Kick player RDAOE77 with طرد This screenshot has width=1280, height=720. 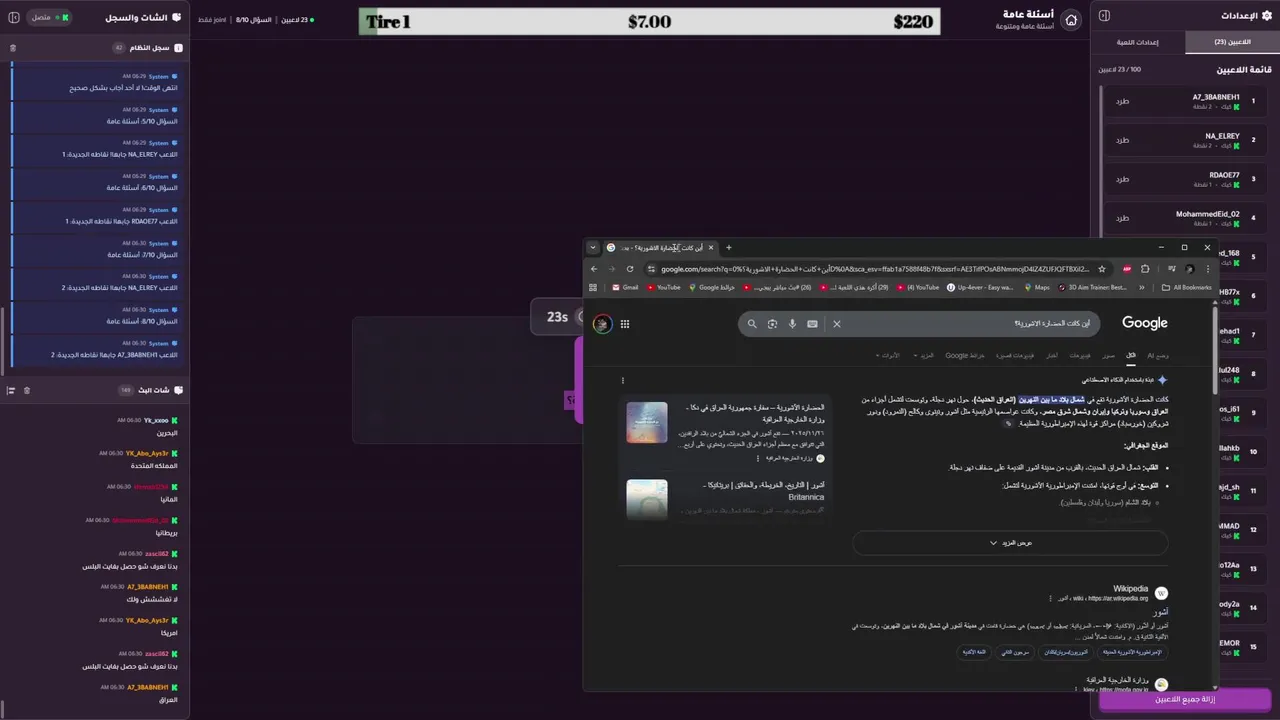[x=1122, y=179]
